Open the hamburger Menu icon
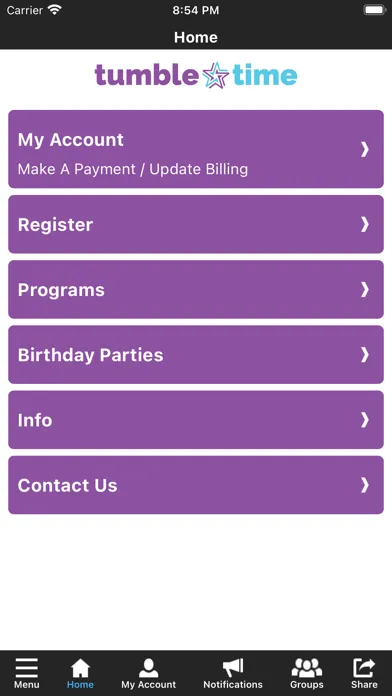 pyautogui.click(x=27, y=668)
